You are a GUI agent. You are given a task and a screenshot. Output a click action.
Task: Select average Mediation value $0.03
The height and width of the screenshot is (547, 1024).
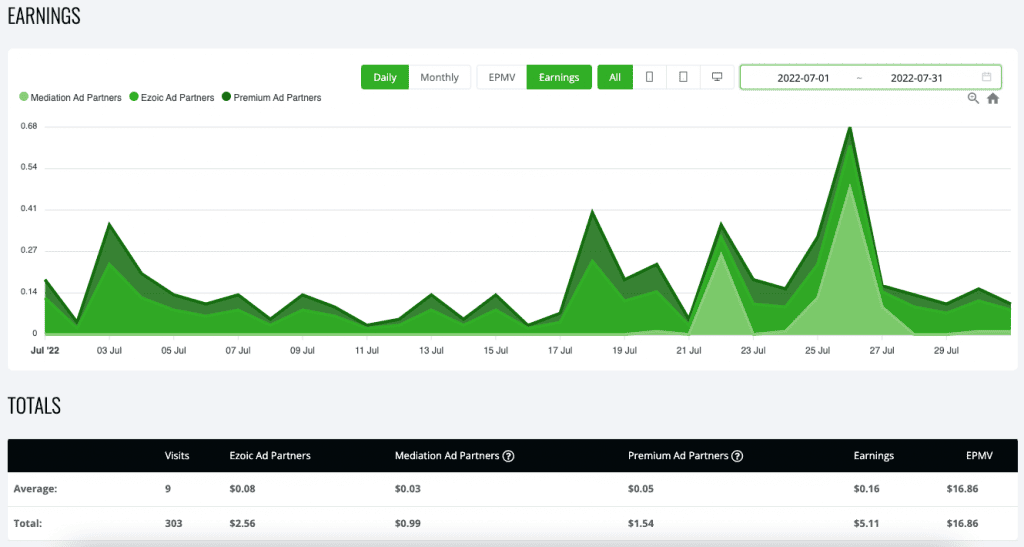[x=408, y=489]
